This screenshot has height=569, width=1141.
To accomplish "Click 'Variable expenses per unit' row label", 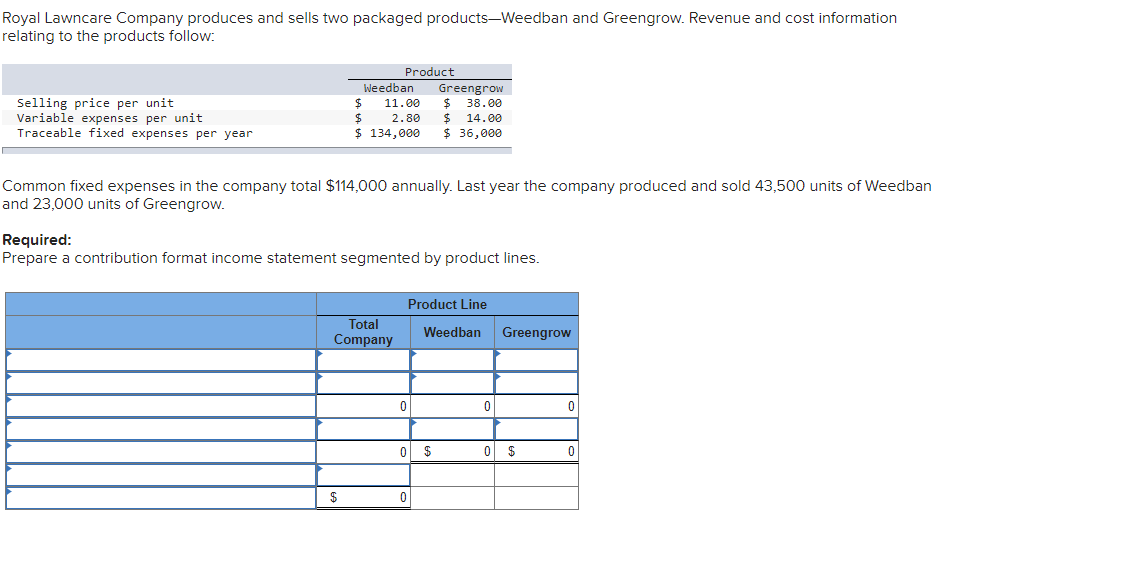I will [110, 118].
